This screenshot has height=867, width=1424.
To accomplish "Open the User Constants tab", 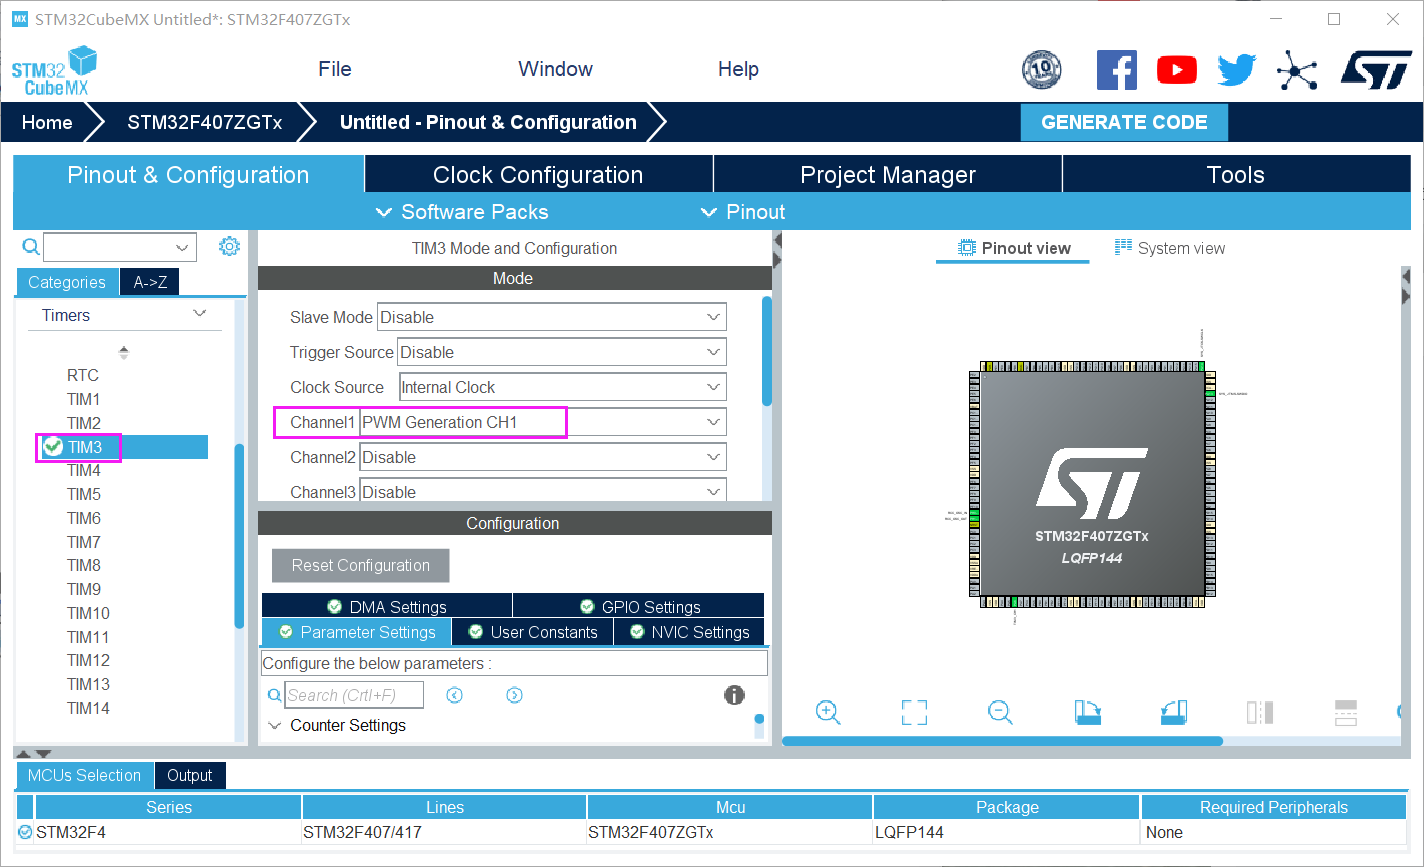I will (532, 632).
